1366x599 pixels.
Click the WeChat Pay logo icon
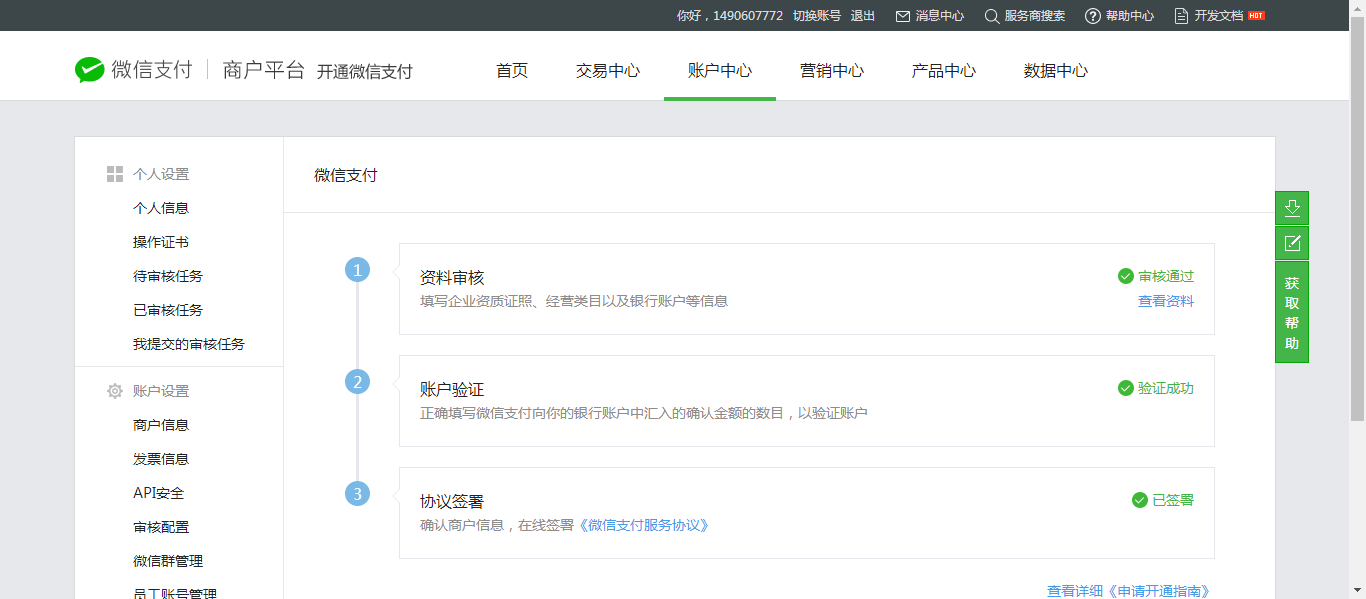[x=90, y=70]
